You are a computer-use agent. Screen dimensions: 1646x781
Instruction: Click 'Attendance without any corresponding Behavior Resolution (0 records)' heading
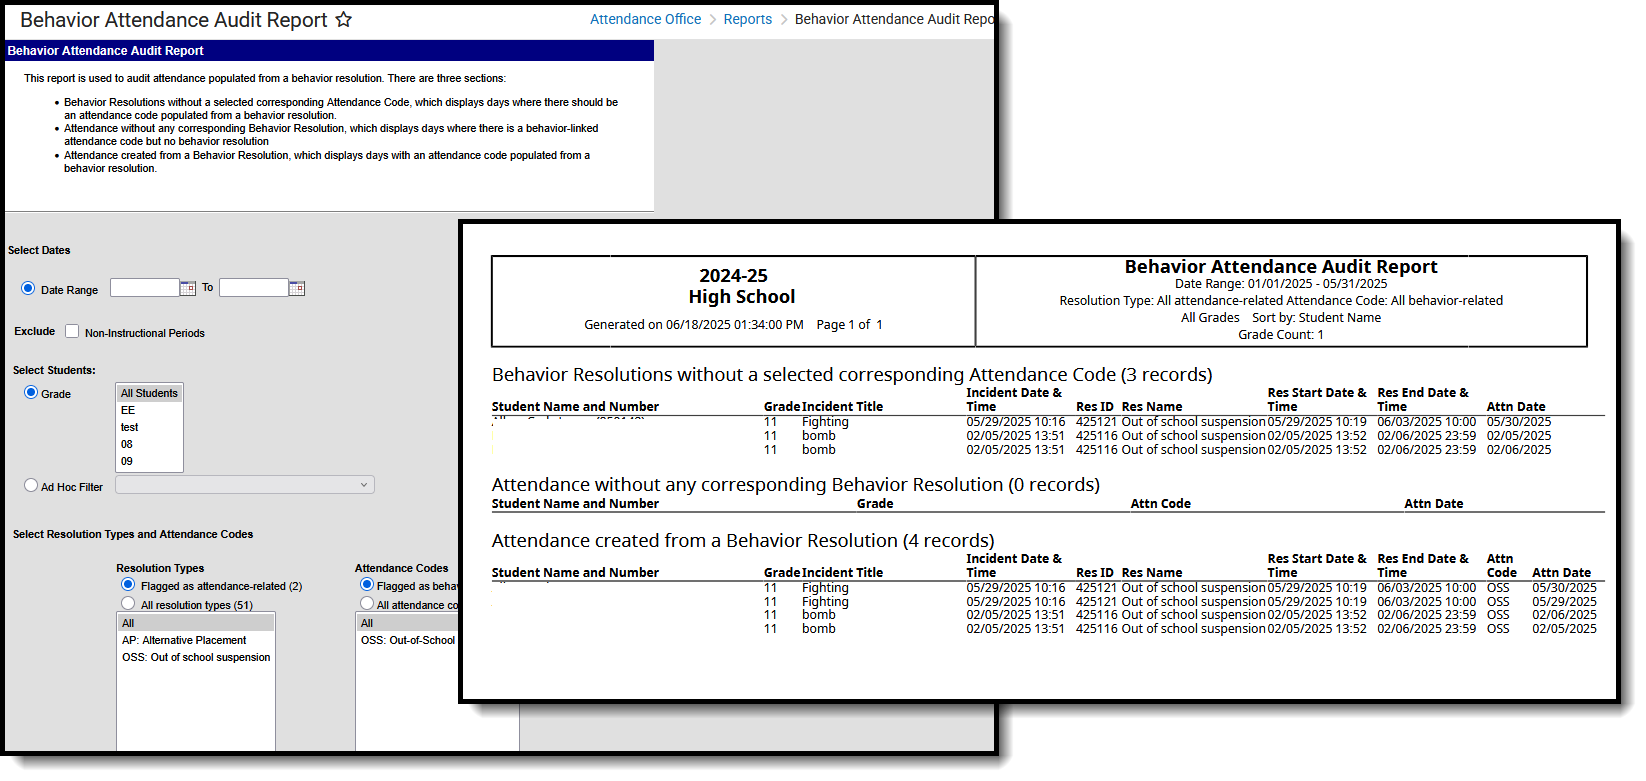796,485
